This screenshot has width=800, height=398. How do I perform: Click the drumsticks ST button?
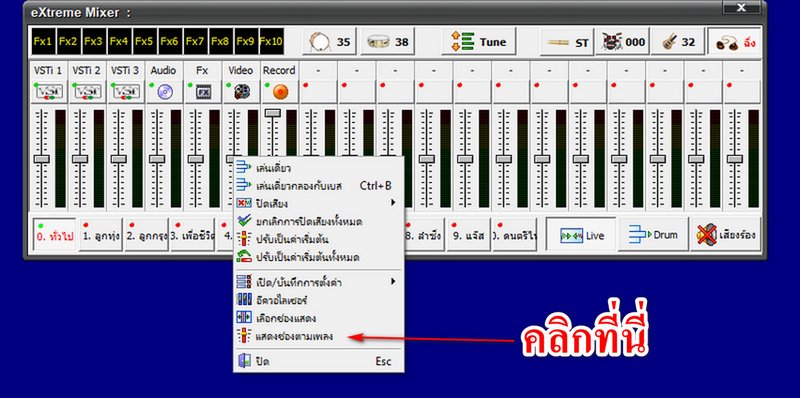[x=567, y=42]
